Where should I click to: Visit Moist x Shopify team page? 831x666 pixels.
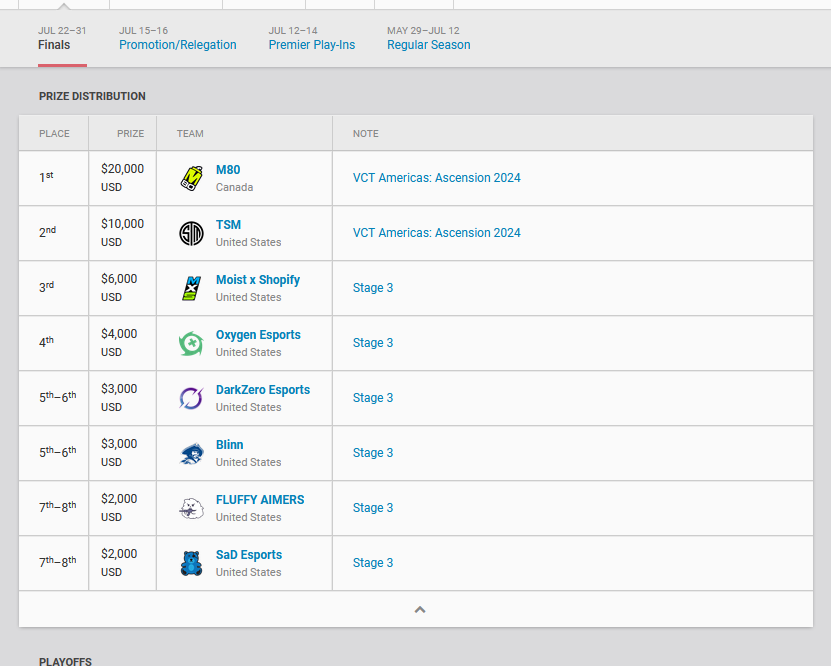(258, 280)
